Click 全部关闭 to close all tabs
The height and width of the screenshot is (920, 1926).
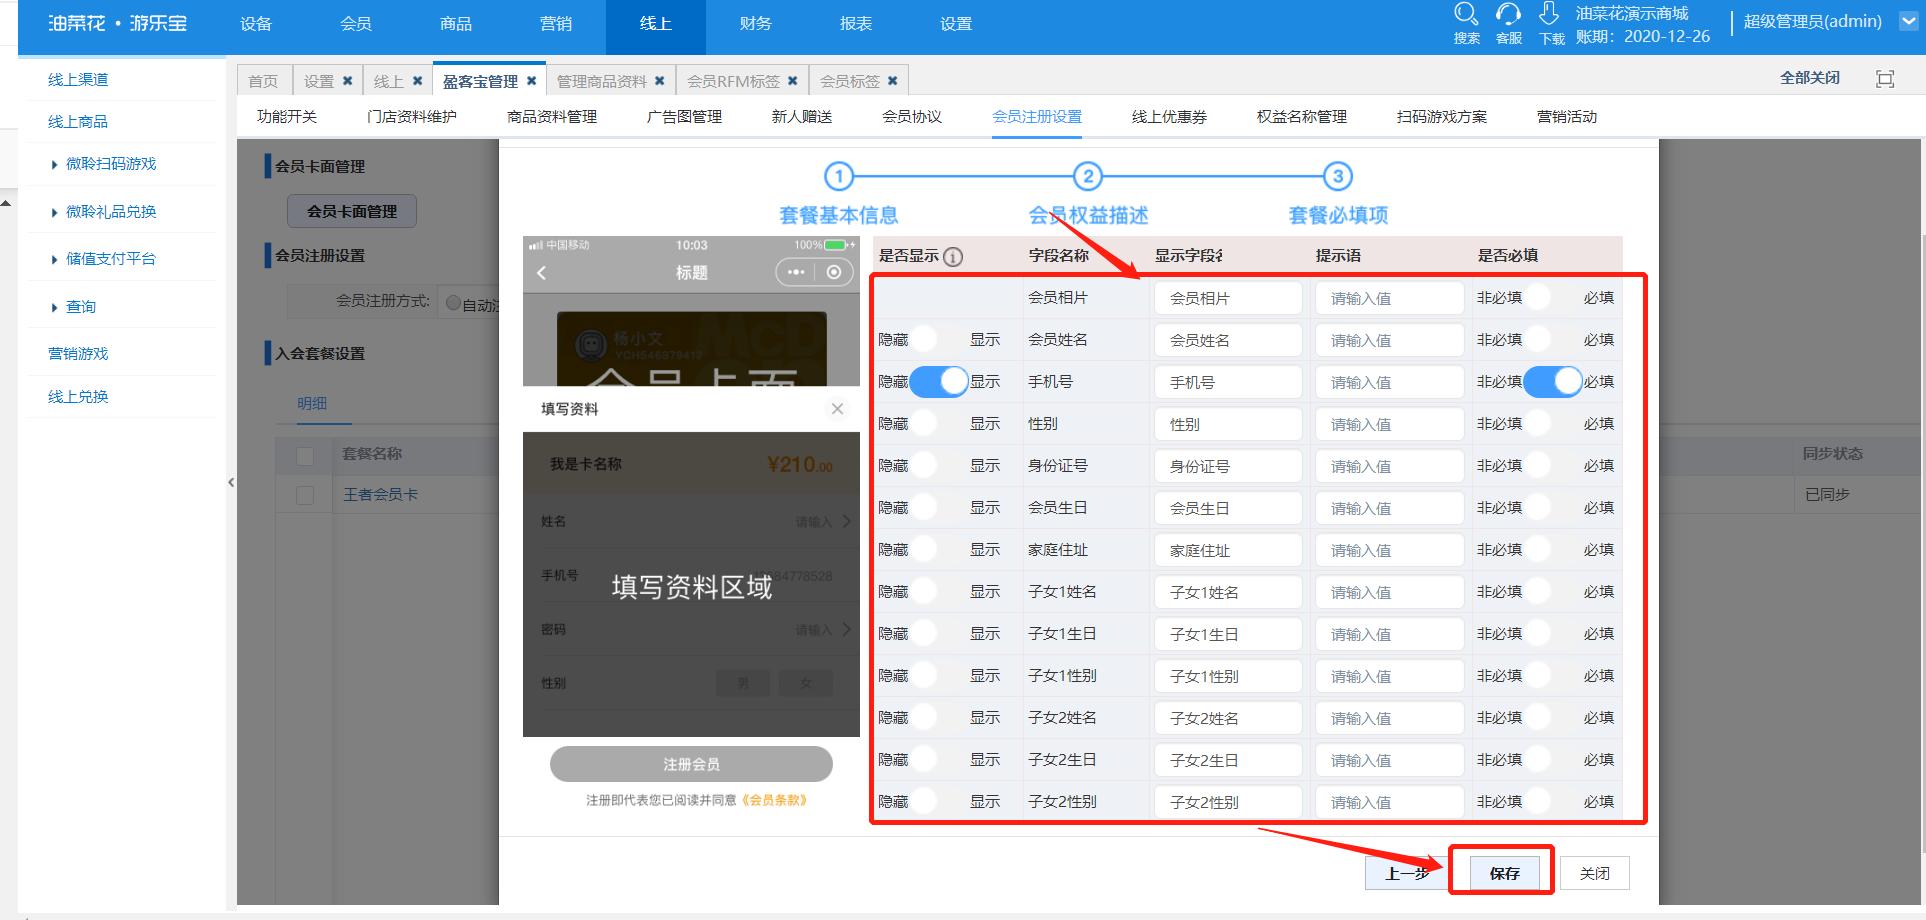(1810, 78)
